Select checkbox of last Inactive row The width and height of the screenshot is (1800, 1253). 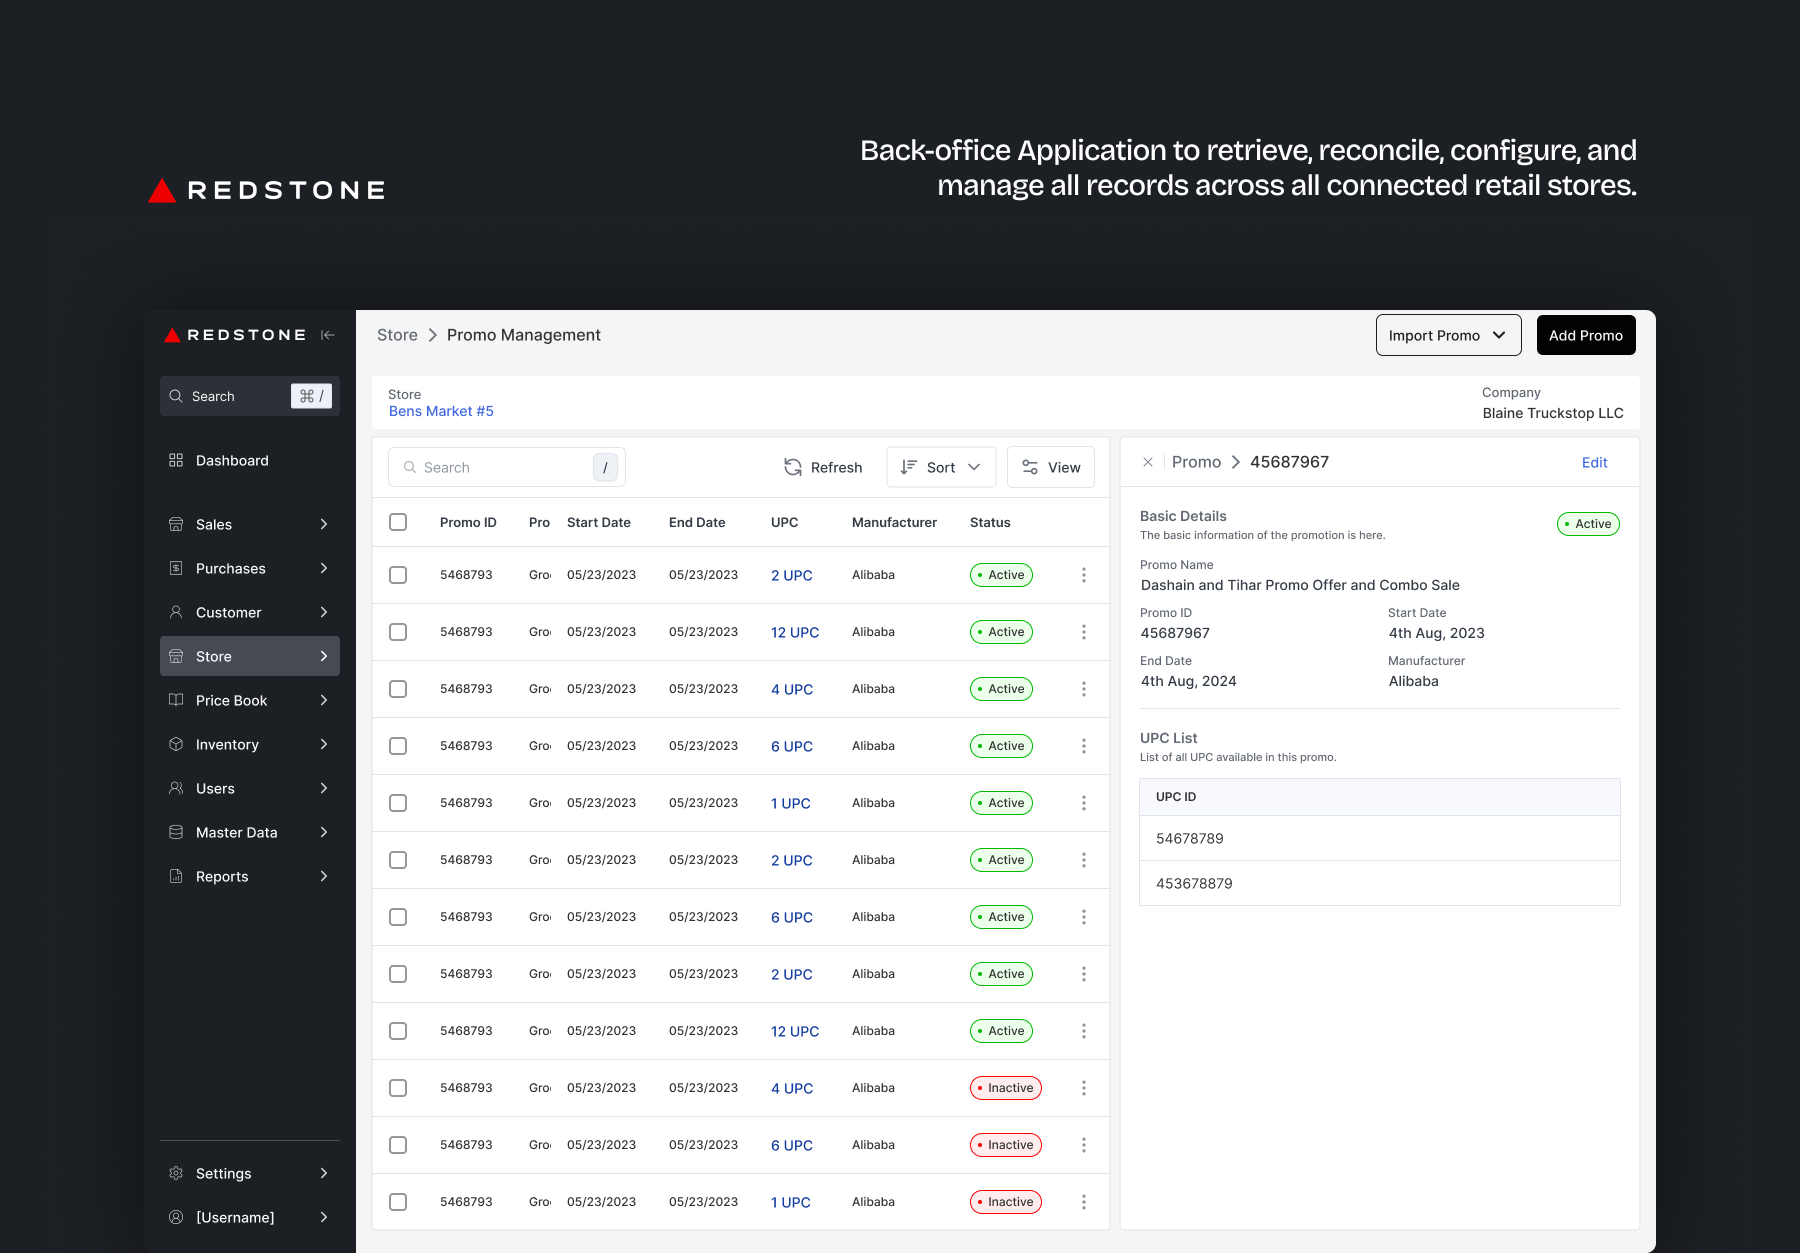[398, 1202]
